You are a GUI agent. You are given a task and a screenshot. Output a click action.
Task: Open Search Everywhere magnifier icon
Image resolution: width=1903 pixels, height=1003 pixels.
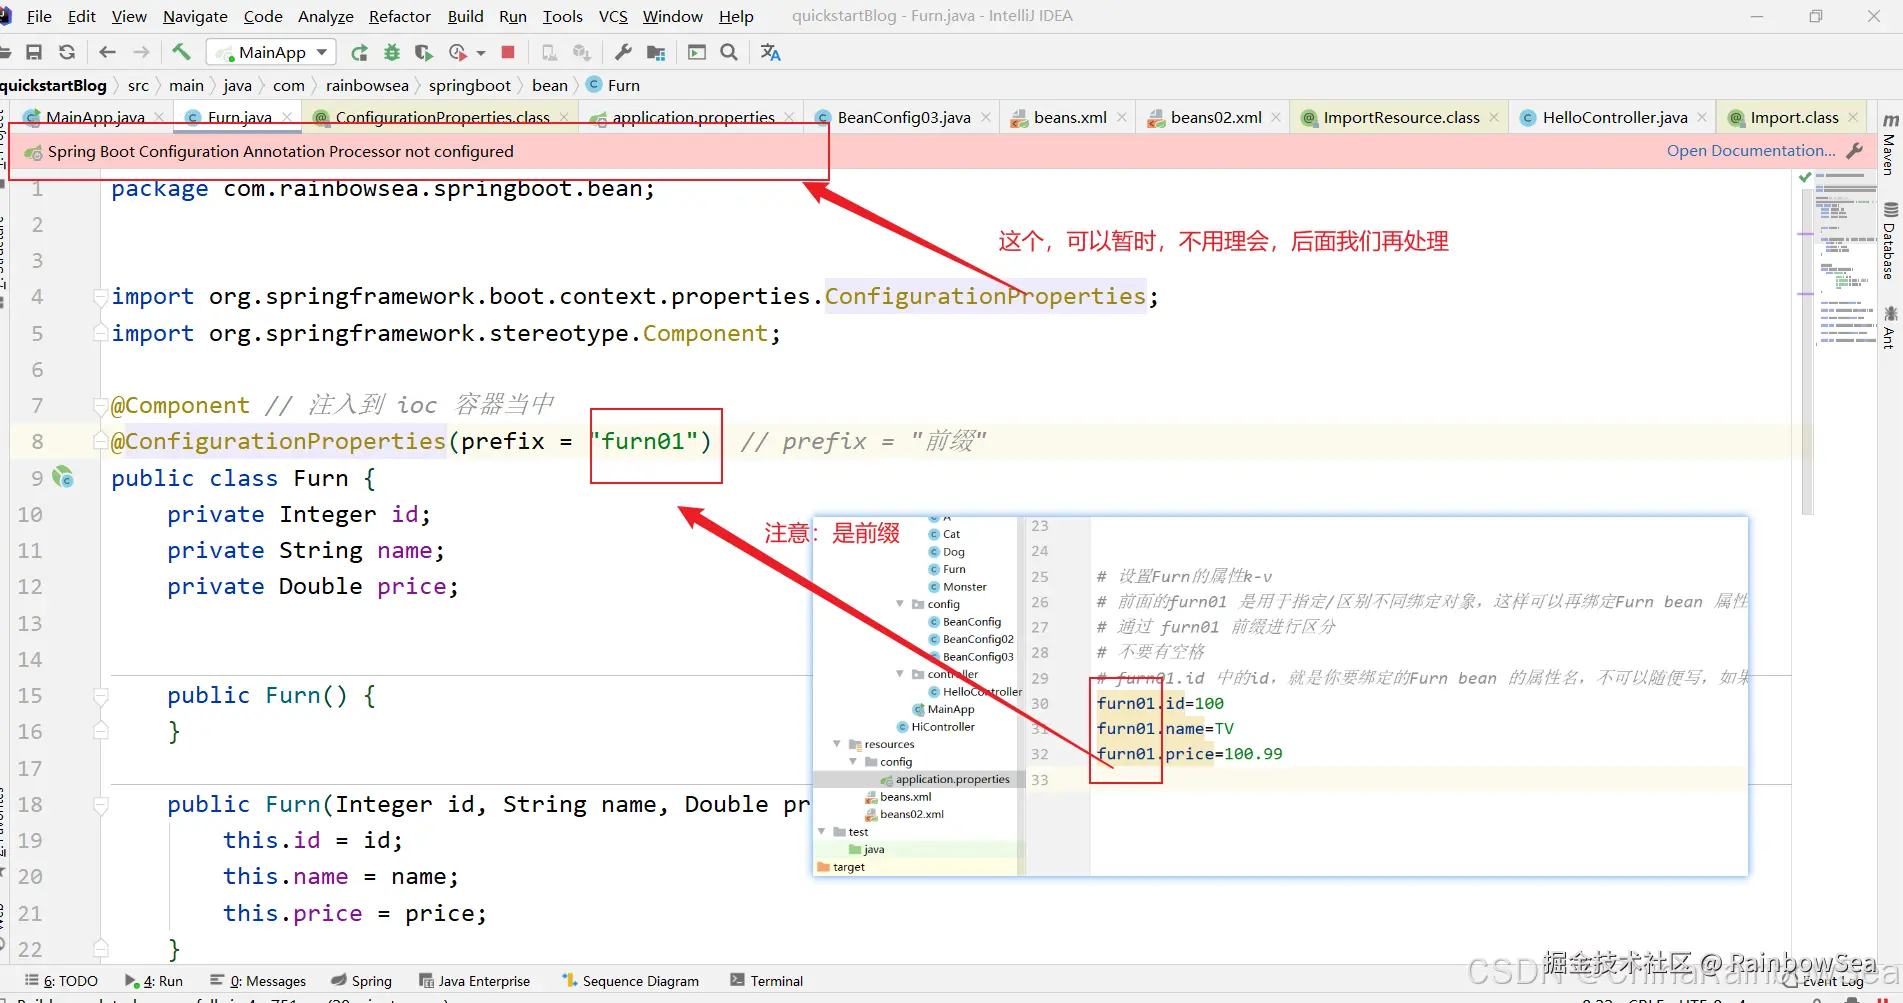[729, 52]
